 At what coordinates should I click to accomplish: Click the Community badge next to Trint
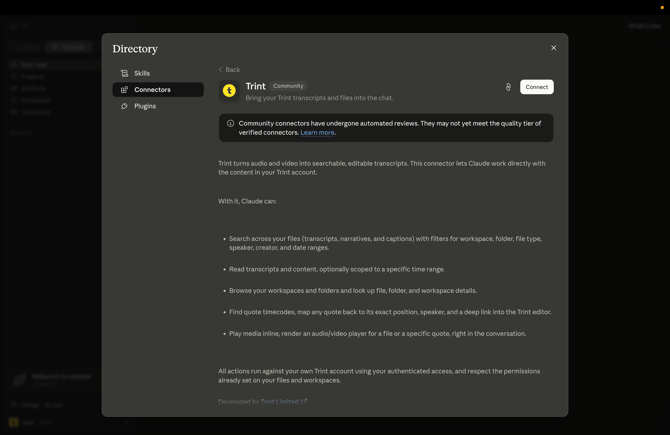pyautogui.click(x=288, y=86)
